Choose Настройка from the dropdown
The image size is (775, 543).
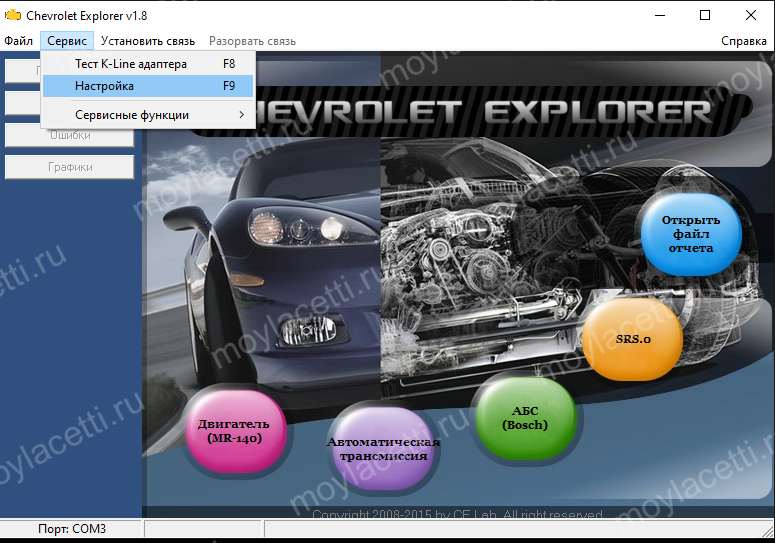pos(148,86)
